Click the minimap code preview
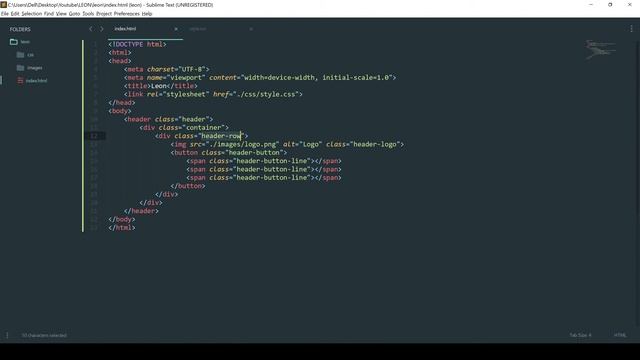 tap(600, 49)
